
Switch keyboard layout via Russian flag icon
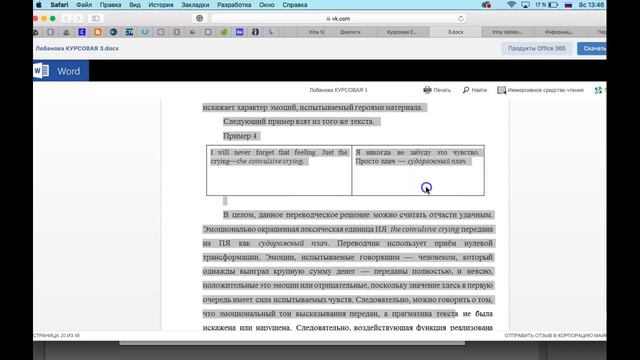pos(568,5)
